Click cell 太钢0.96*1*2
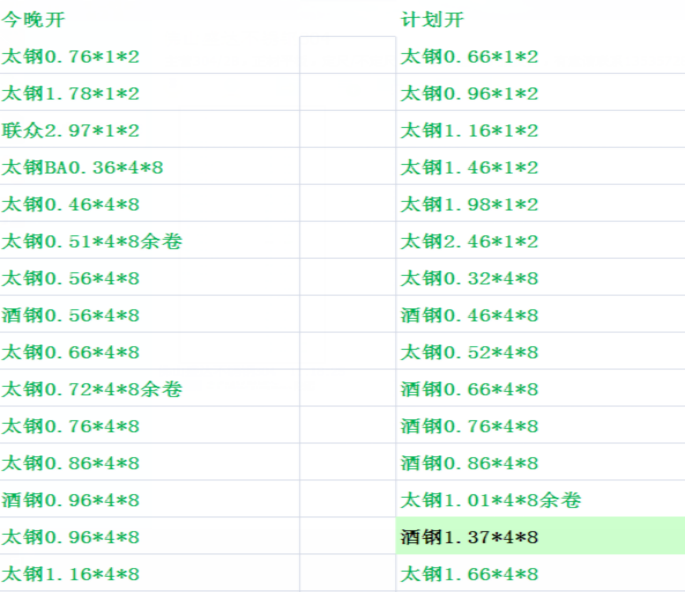Screen dimensions: 686x592 (541, 92)
